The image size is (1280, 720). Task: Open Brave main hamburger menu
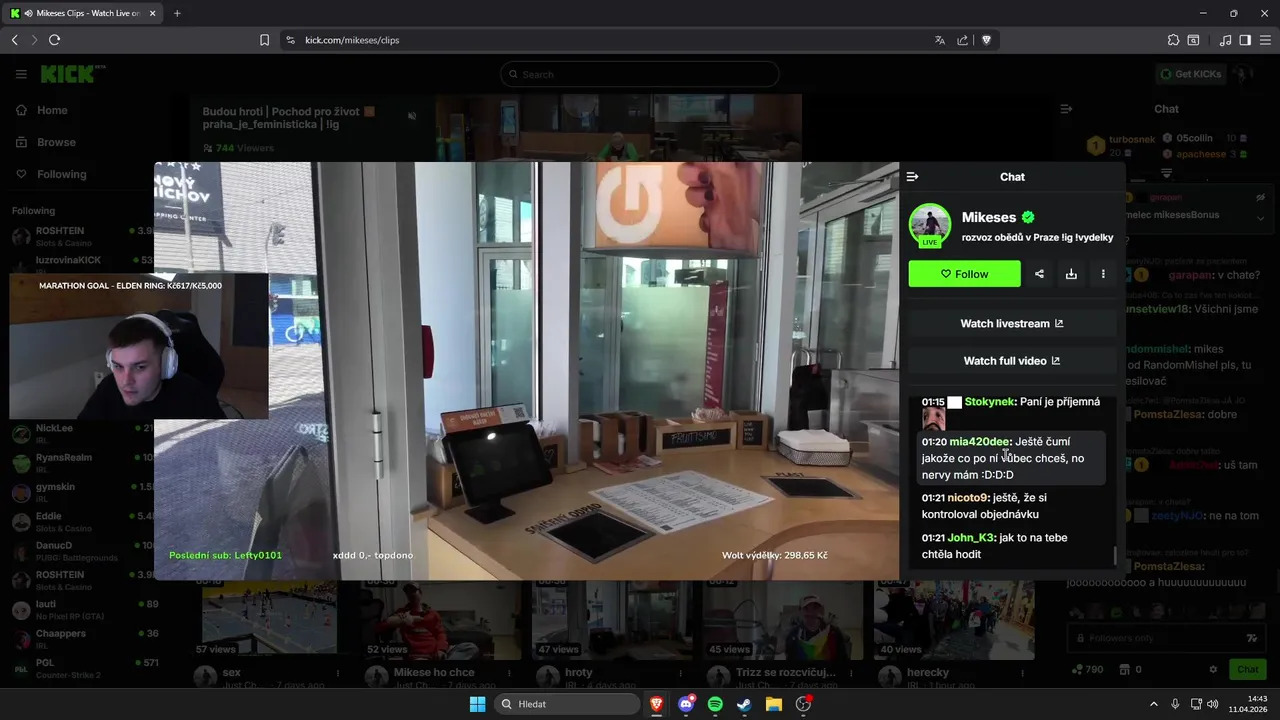coord(1265,40)
